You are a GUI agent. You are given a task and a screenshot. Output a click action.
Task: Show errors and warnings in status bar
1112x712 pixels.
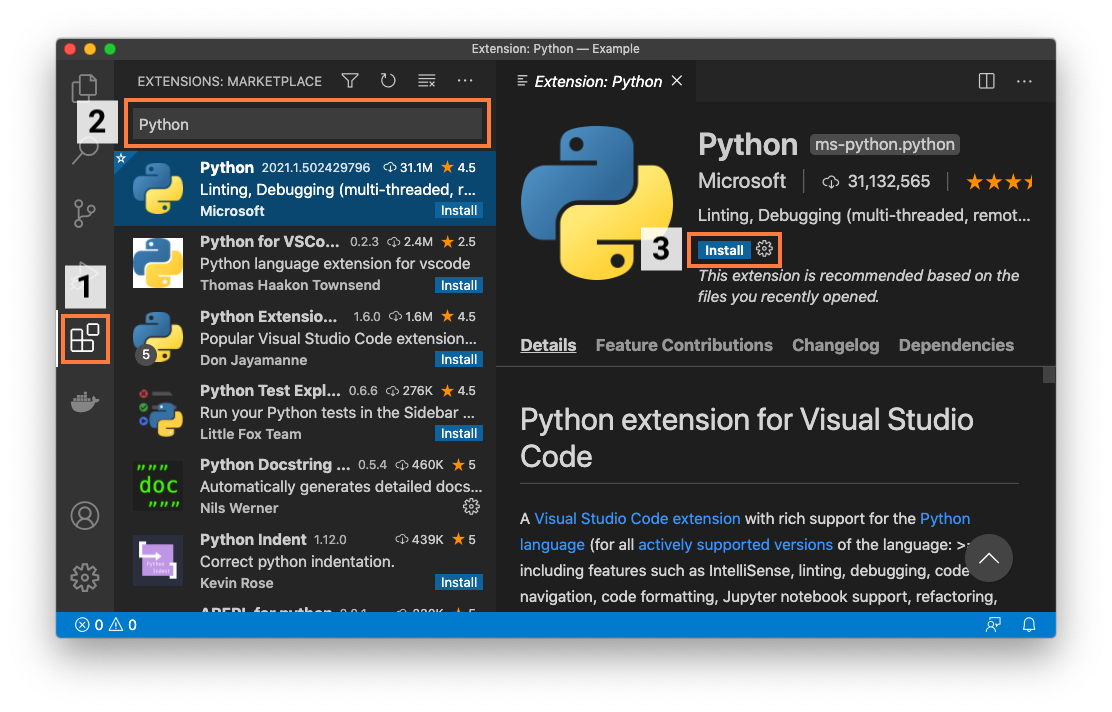tap(106, 625)
